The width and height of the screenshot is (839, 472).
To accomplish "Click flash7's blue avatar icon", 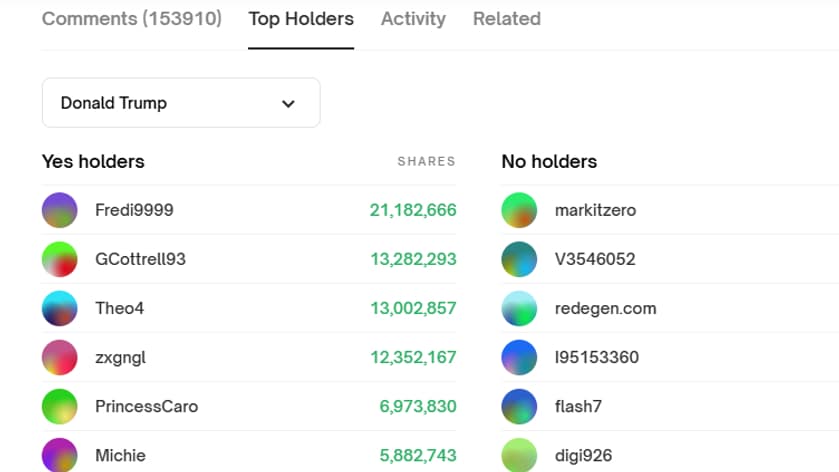I will [x=519, y=406].
